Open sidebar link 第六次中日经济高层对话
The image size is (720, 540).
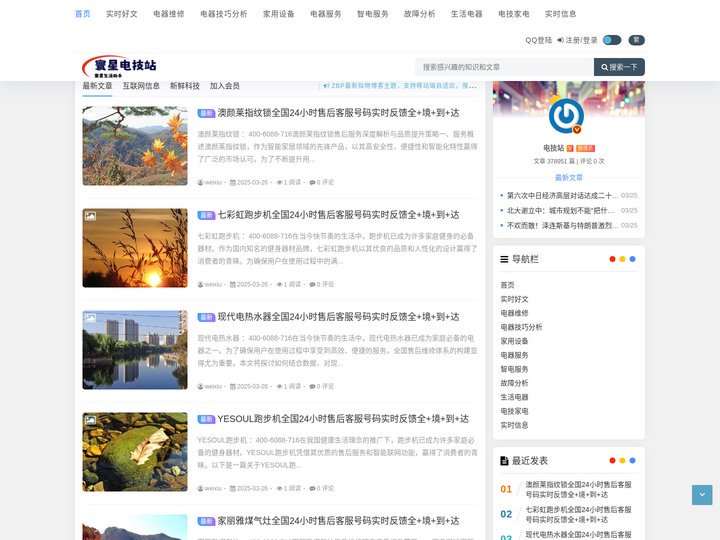(562, 196)
